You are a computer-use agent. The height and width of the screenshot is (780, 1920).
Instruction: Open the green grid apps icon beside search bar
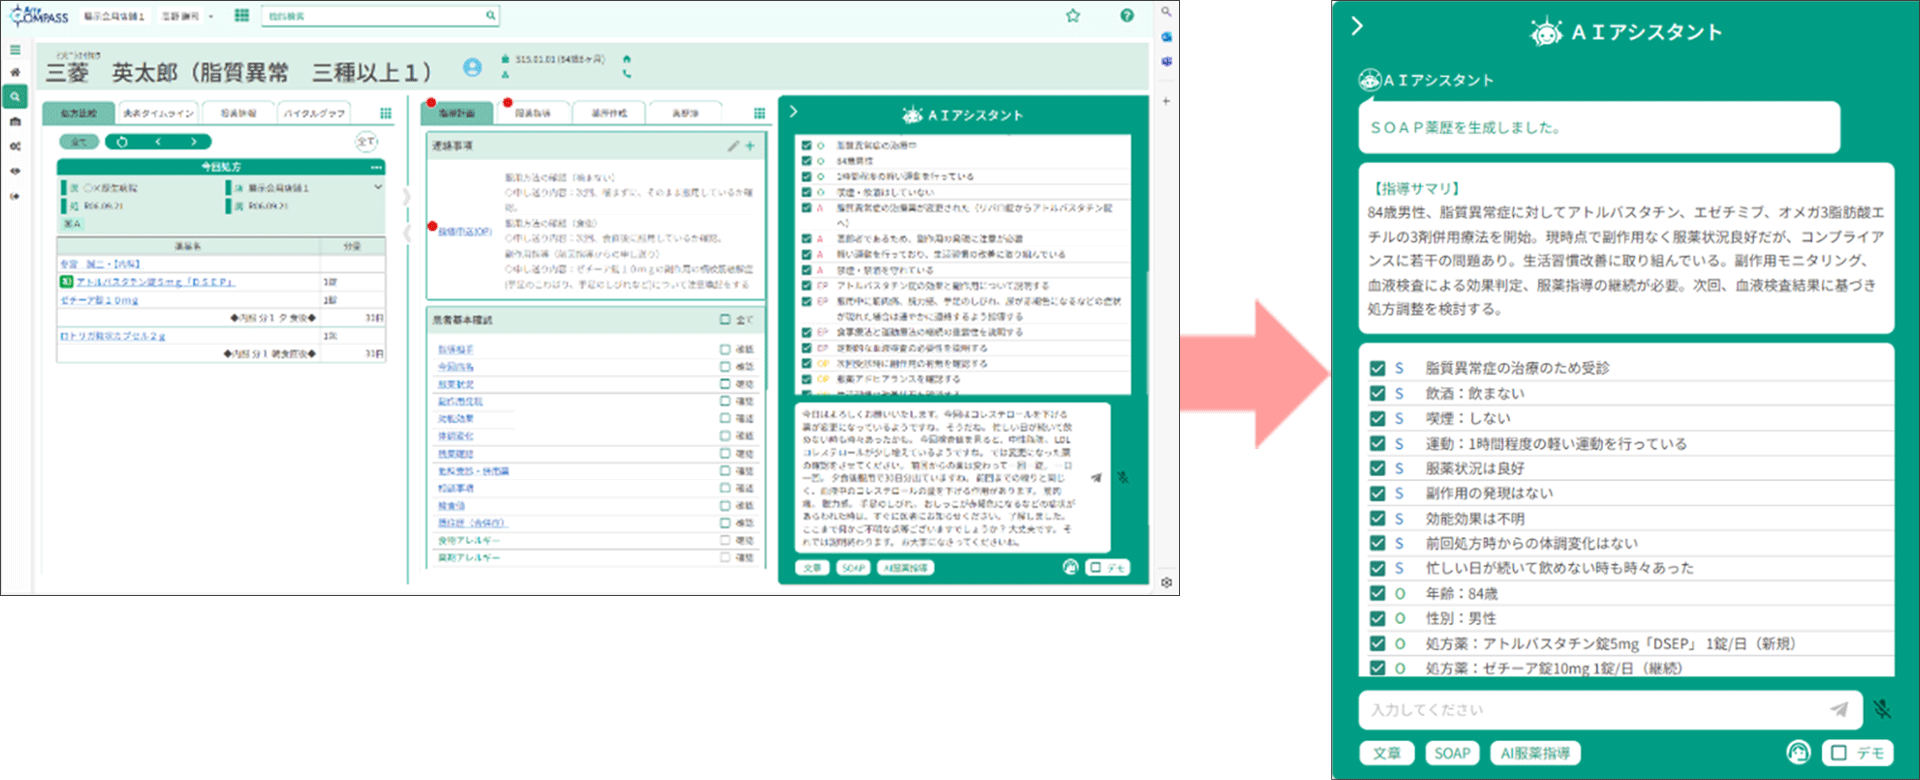[x=241, y=16]
